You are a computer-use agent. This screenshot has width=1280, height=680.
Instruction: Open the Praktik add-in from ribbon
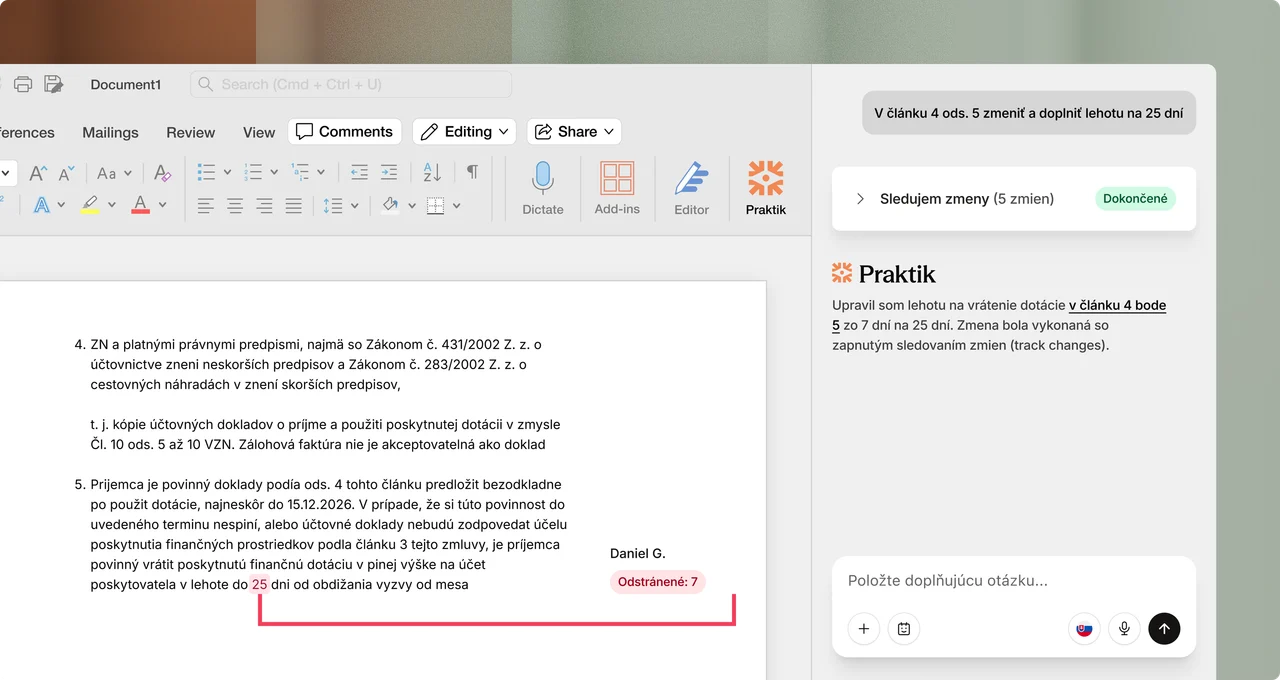point(766,187)
